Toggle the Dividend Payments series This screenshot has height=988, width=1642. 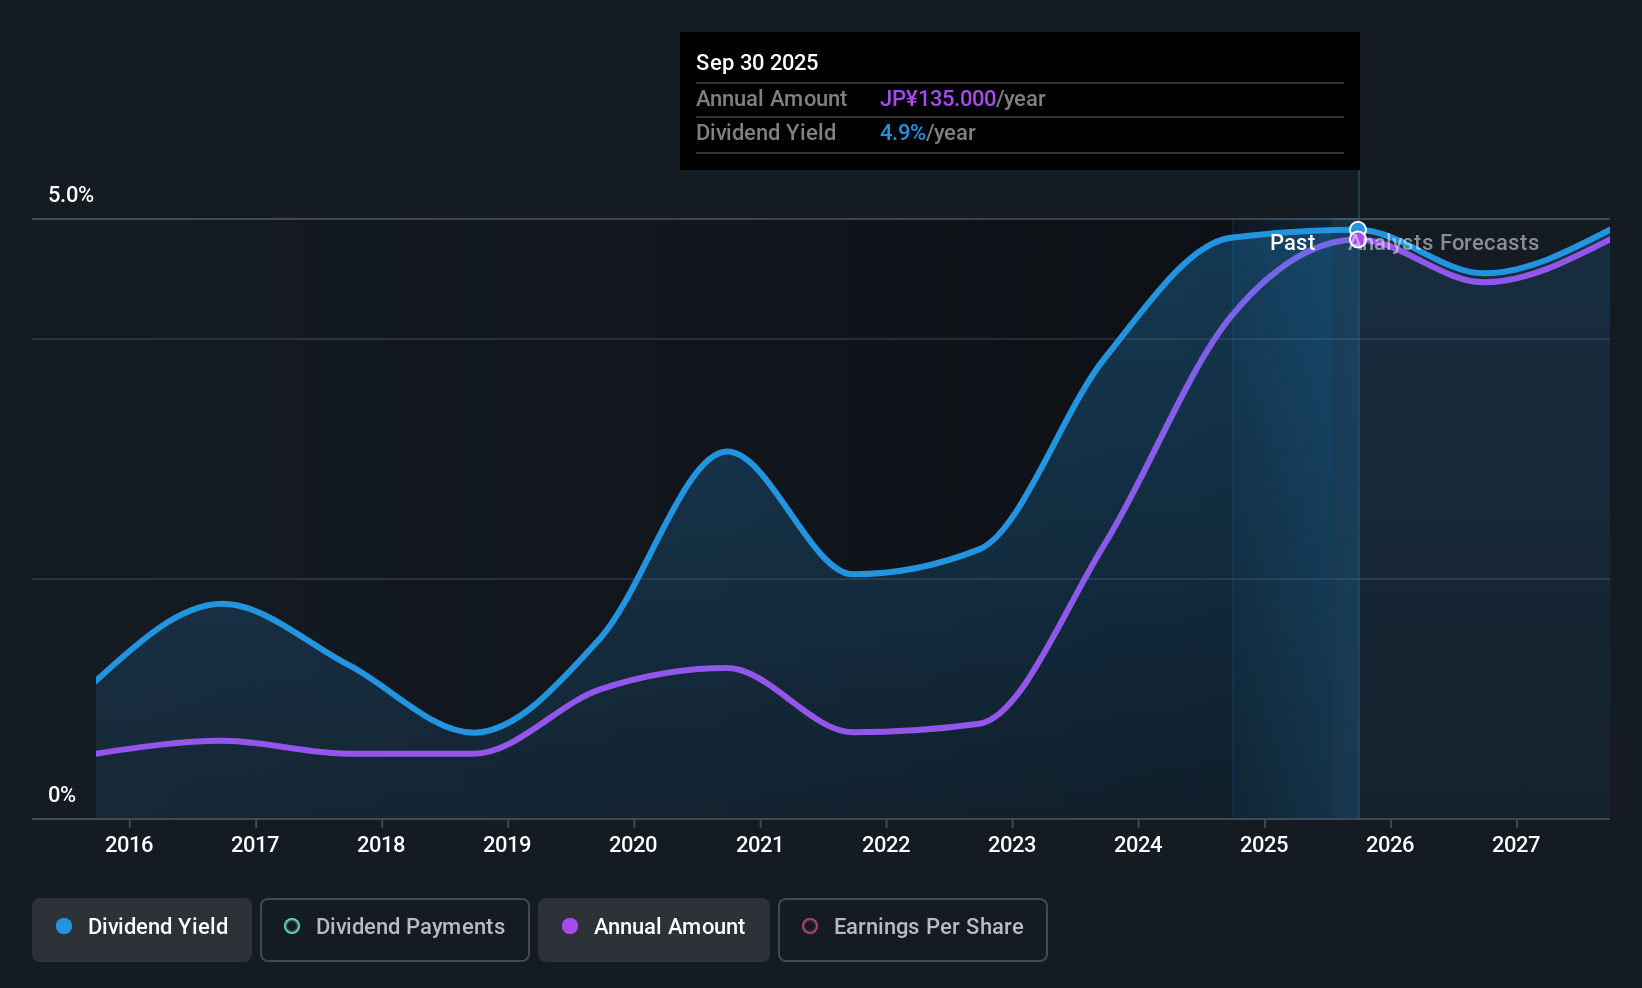tap(395, 930)
